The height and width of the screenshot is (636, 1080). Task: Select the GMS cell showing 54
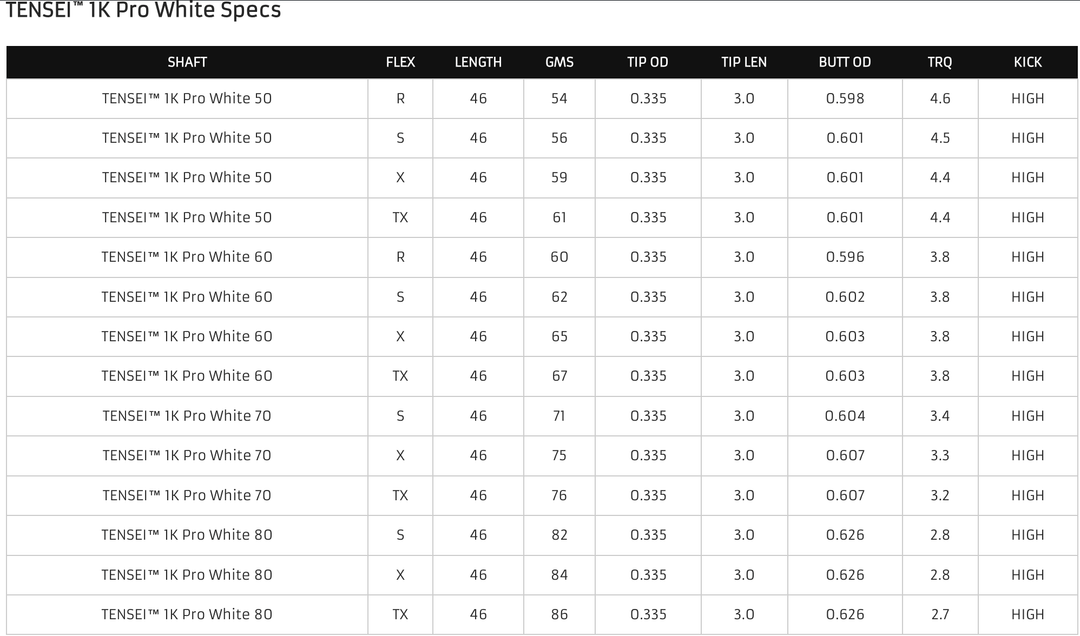click(x=559, y=99)
